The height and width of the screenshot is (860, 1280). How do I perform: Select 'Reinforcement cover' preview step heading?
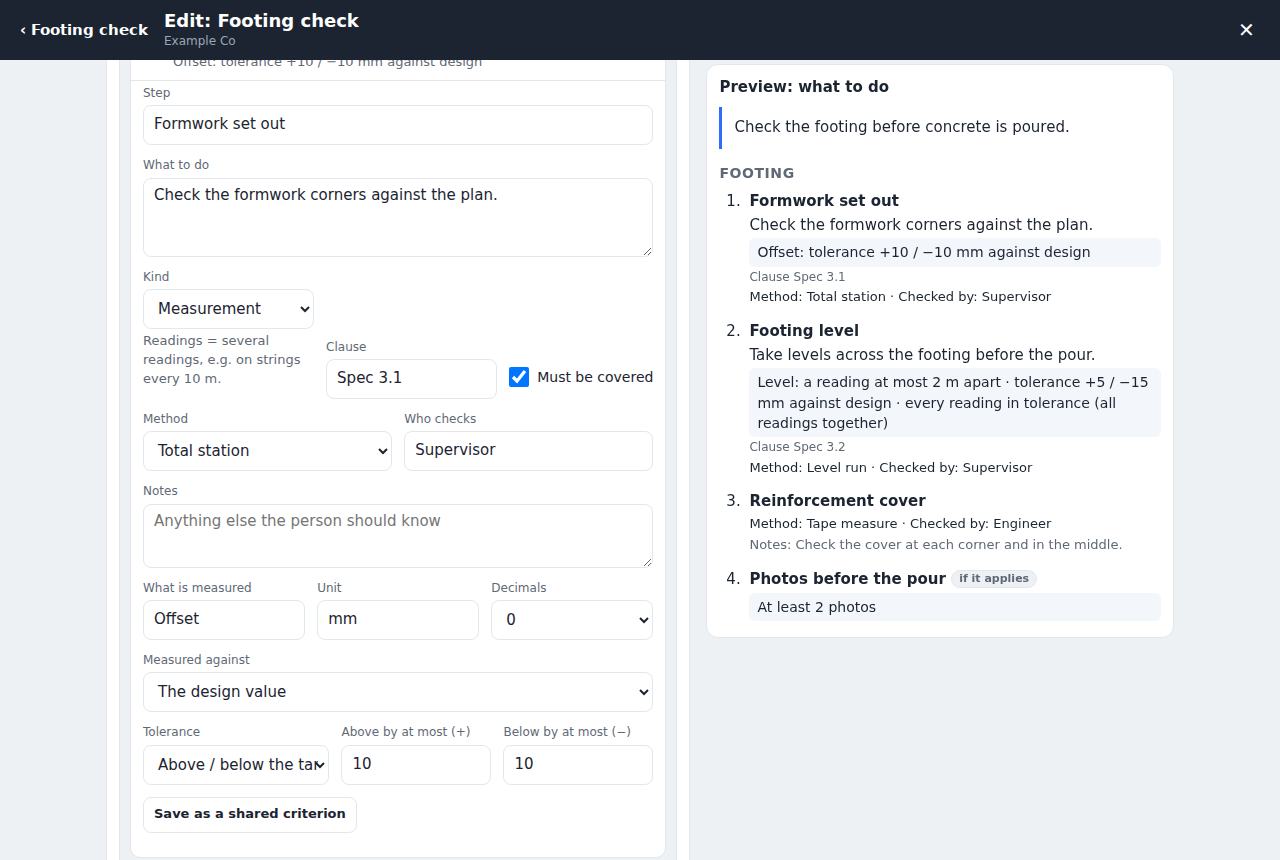pos(837,501)
